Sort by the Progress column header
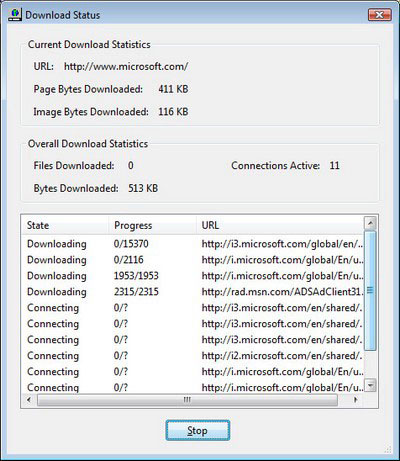 (x=153, y=225)
